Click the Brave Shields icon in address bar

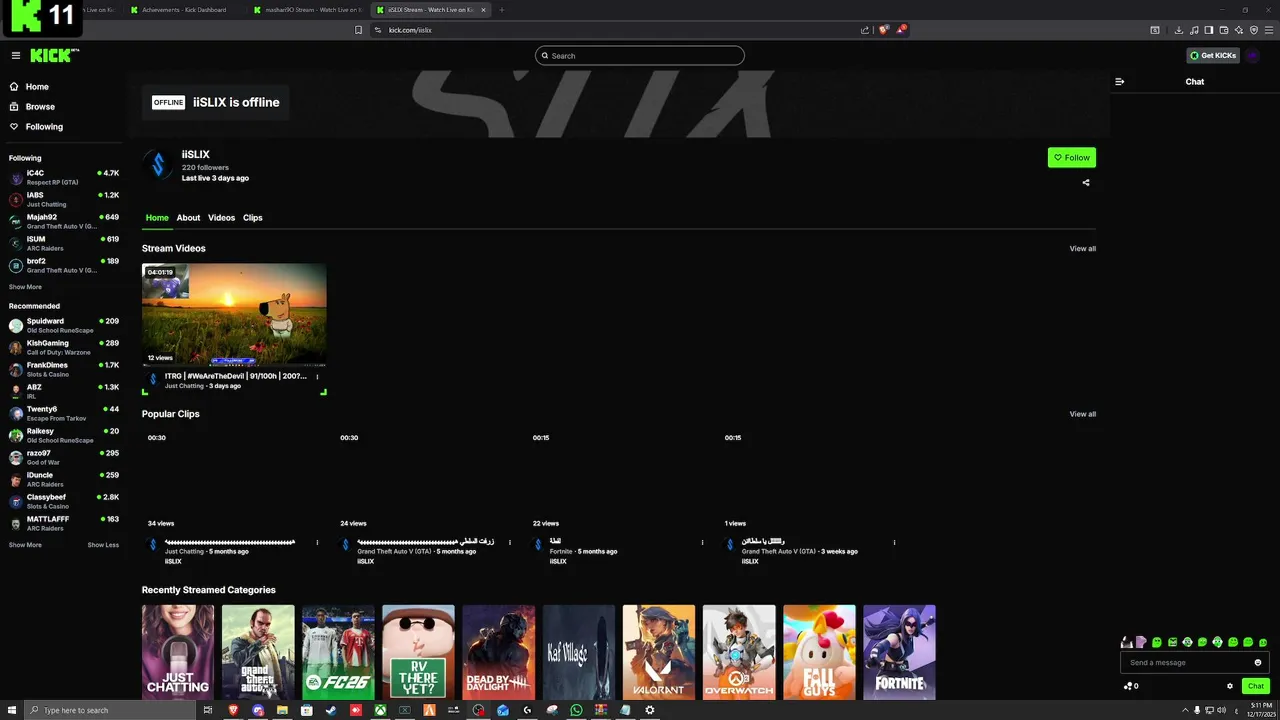(883, 30)
